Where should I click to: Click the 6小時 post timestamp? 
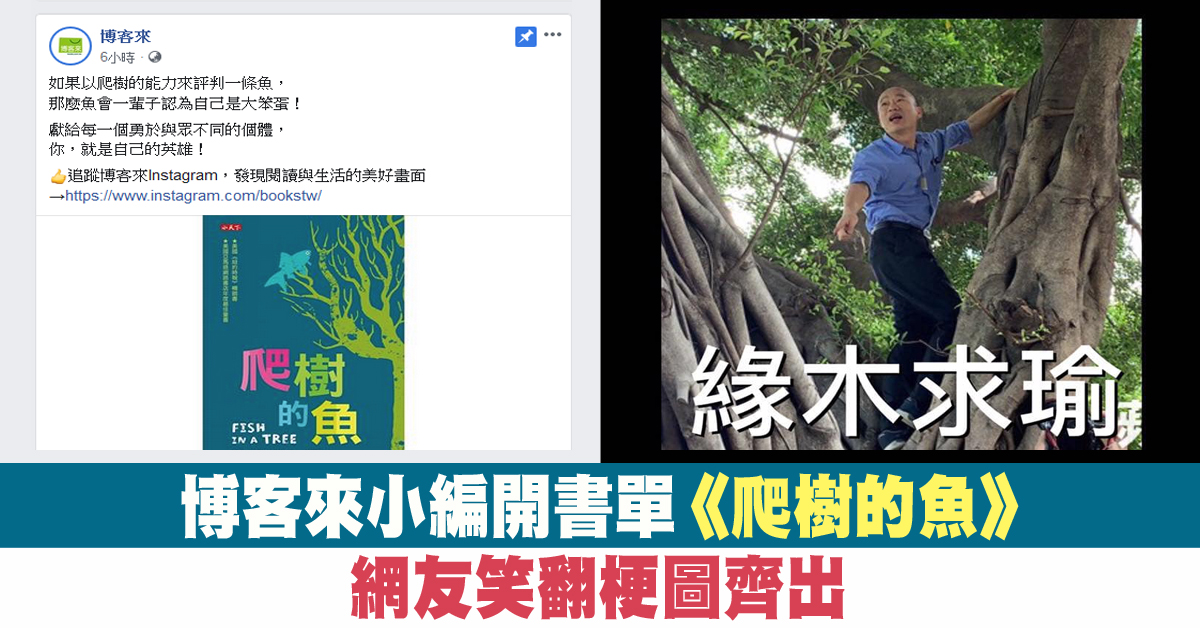pyautogui.click(x=118, y=57)
